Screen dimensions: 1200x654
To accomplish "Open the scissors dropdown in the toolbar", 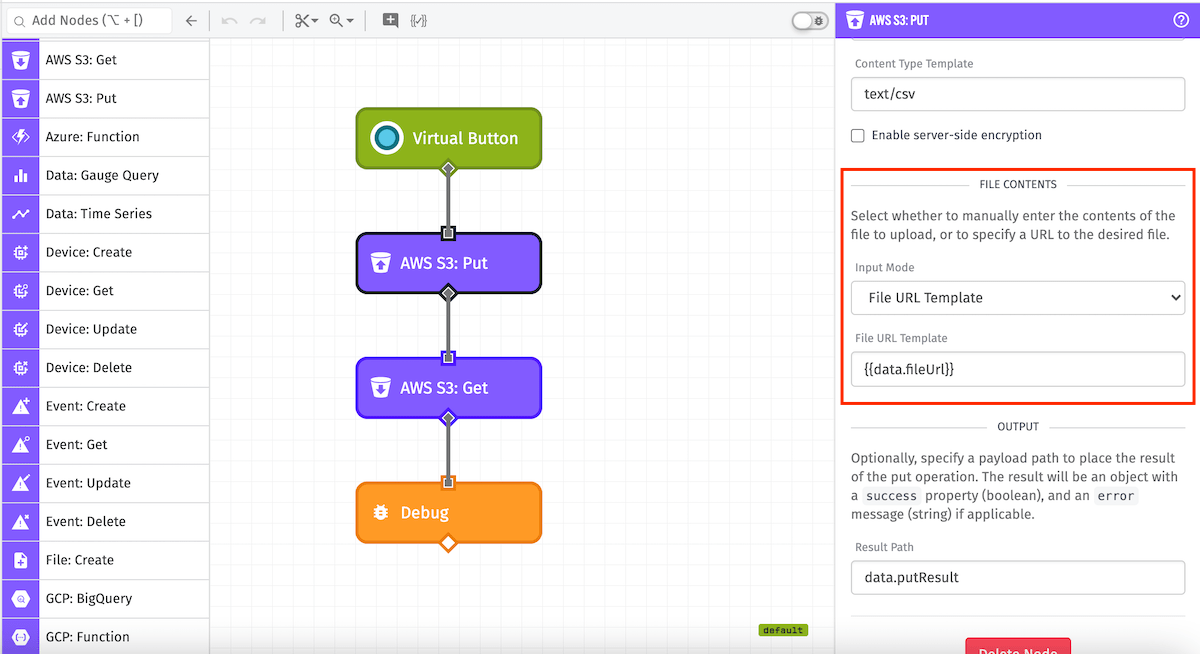I will (x=306, y=20).
